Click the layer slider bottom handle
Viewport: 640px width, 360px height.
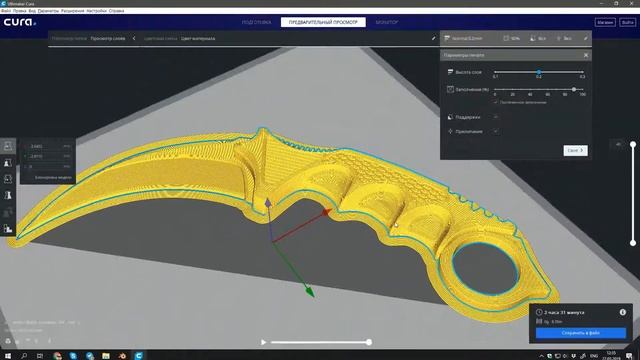coord(633,243)
